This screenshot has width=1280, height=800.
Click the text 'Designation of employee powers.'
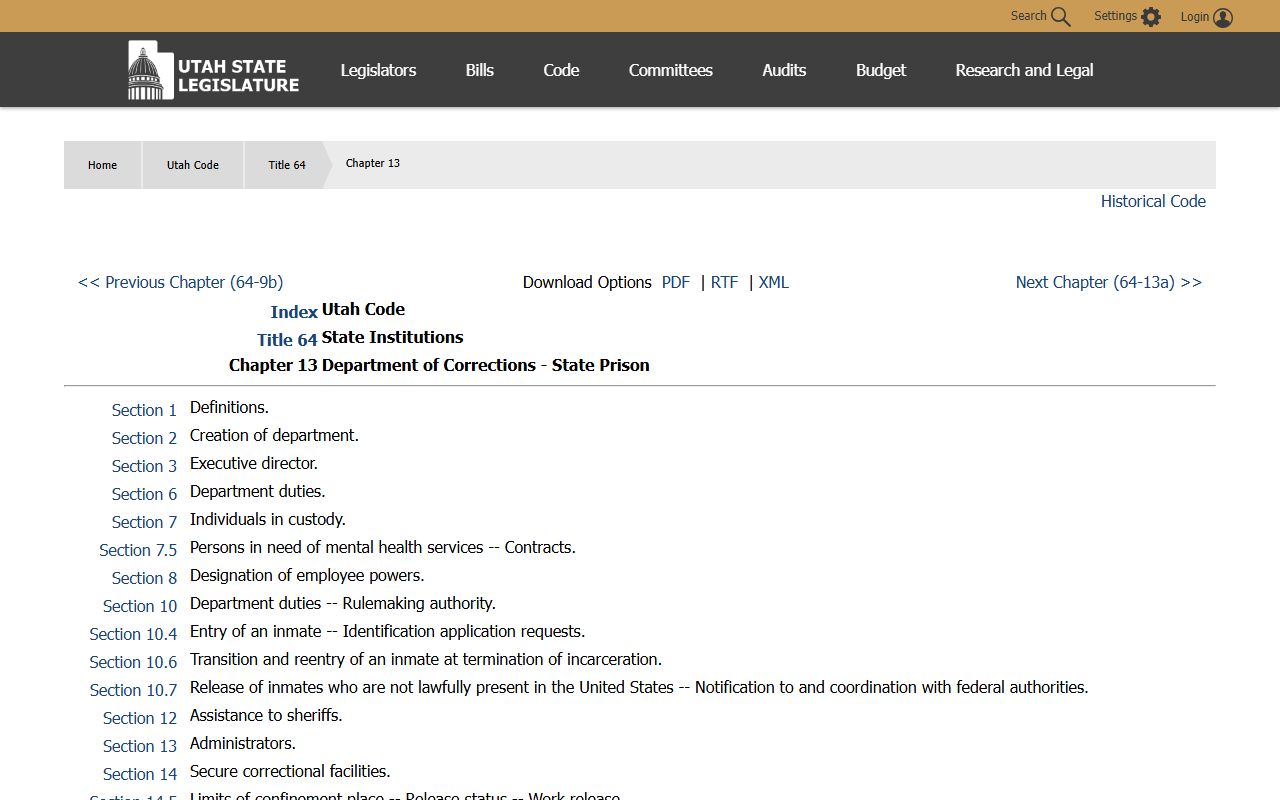click(x=307, y=575)
